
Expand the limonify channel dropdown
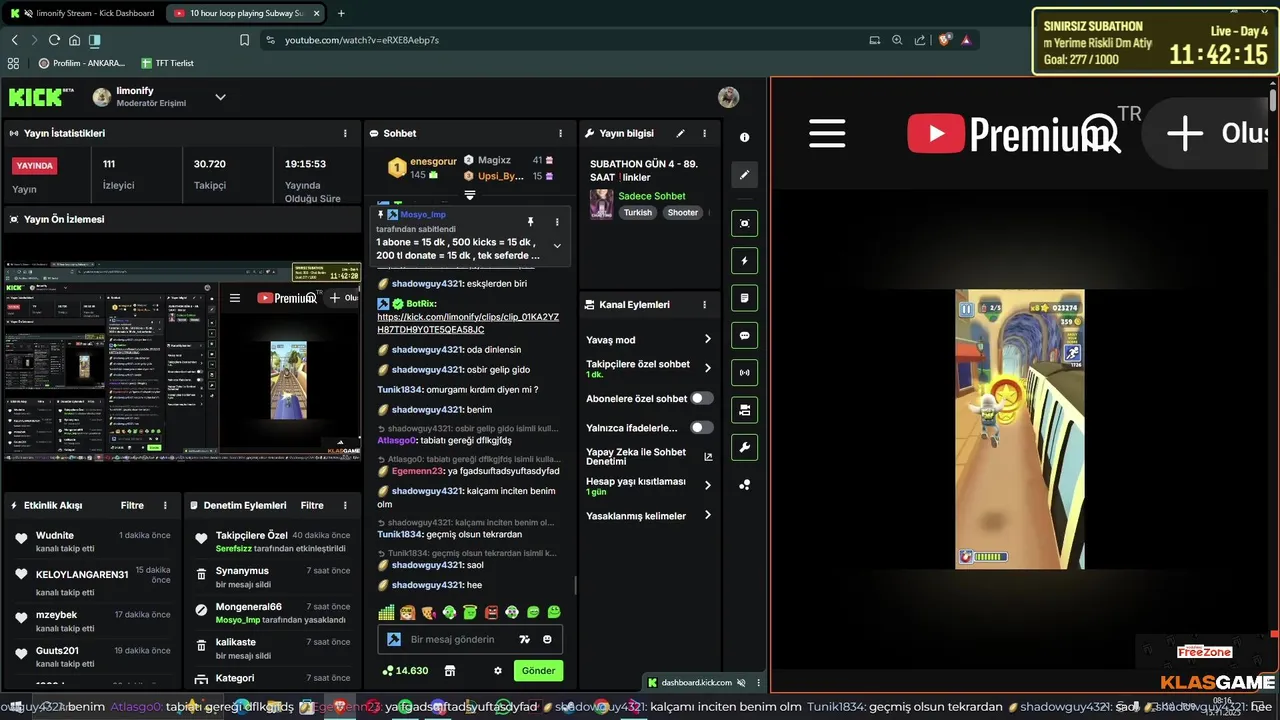click(220, 97)
